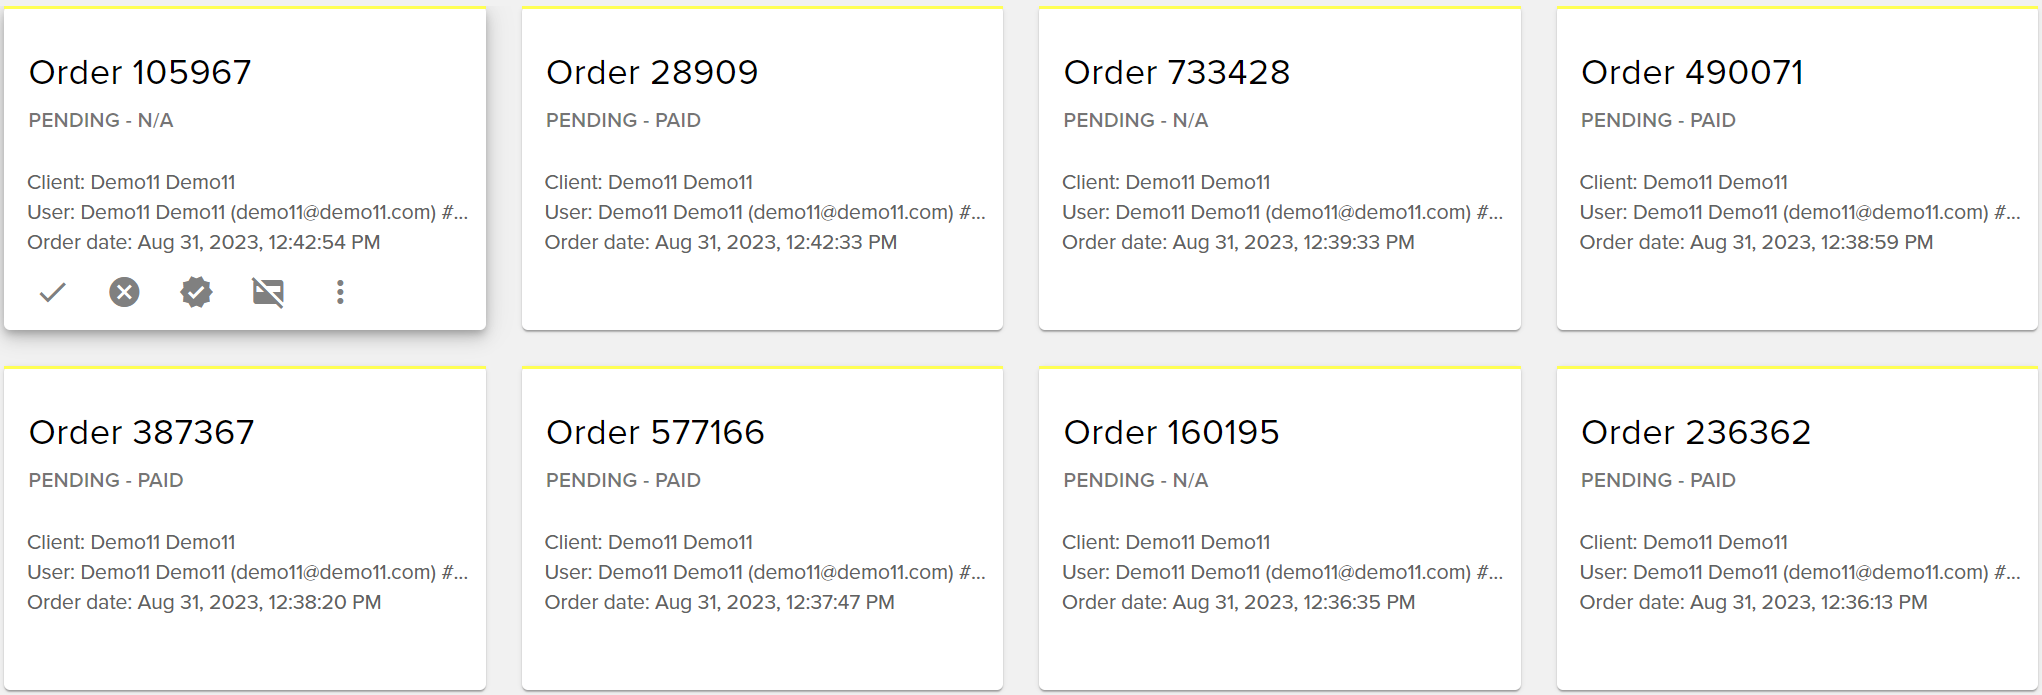Open Order 236362
The image size is (2042, 695).
tap(1696, 432)
